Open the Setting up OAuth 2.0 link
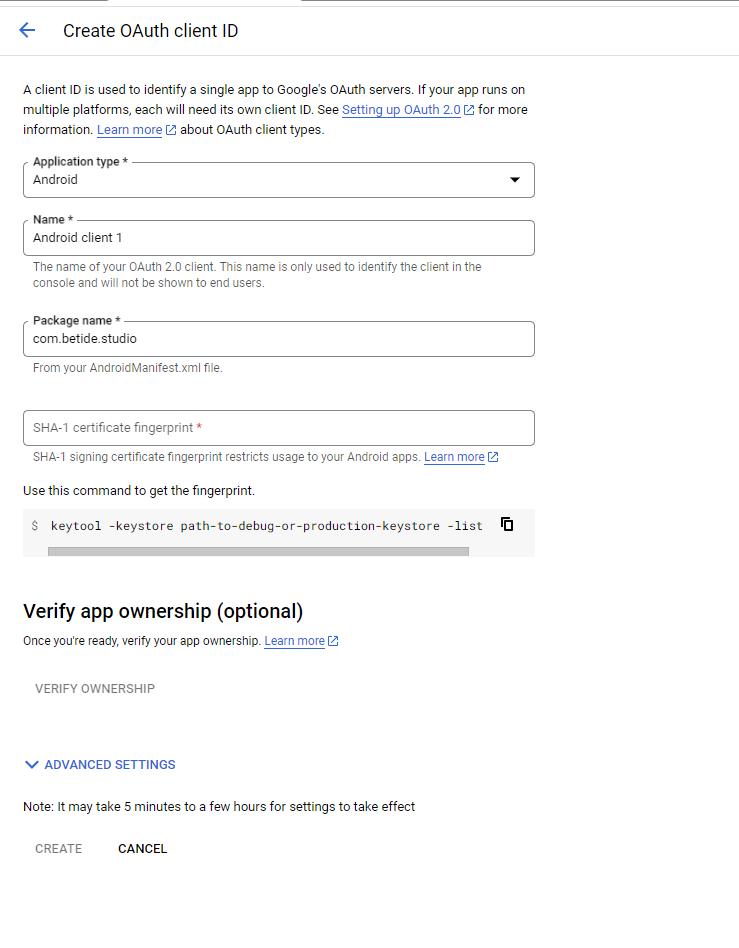The image size is (739, 948). tap(401, 110)
